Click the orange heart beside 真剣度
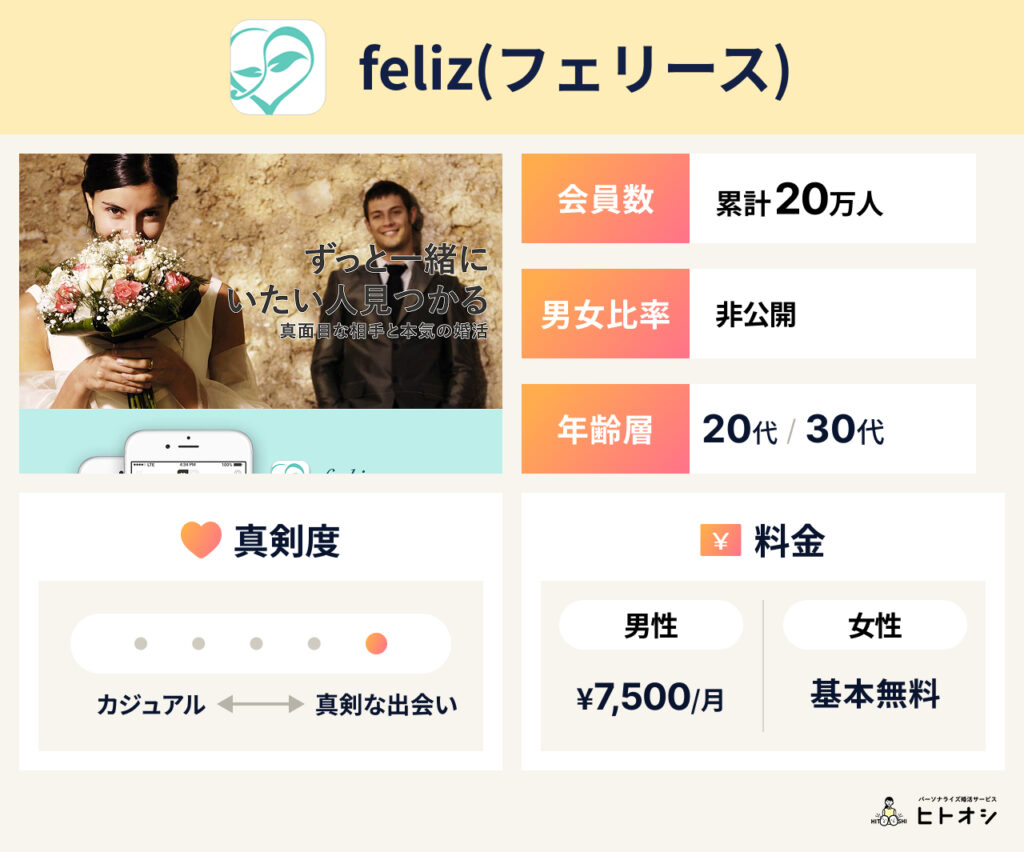Image resolution: width=1024 pixels, height=852 pixels. click(200, 541)
